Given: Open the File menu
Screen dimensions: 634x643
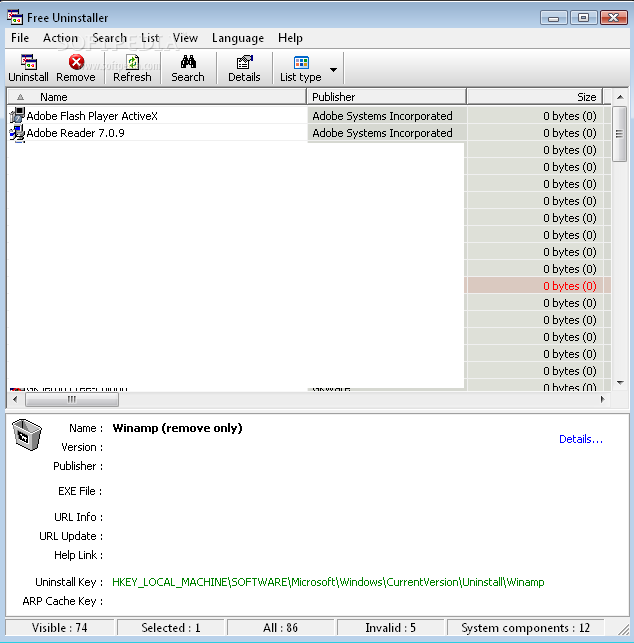Looking at the screenshot, I should coord(20,38).
